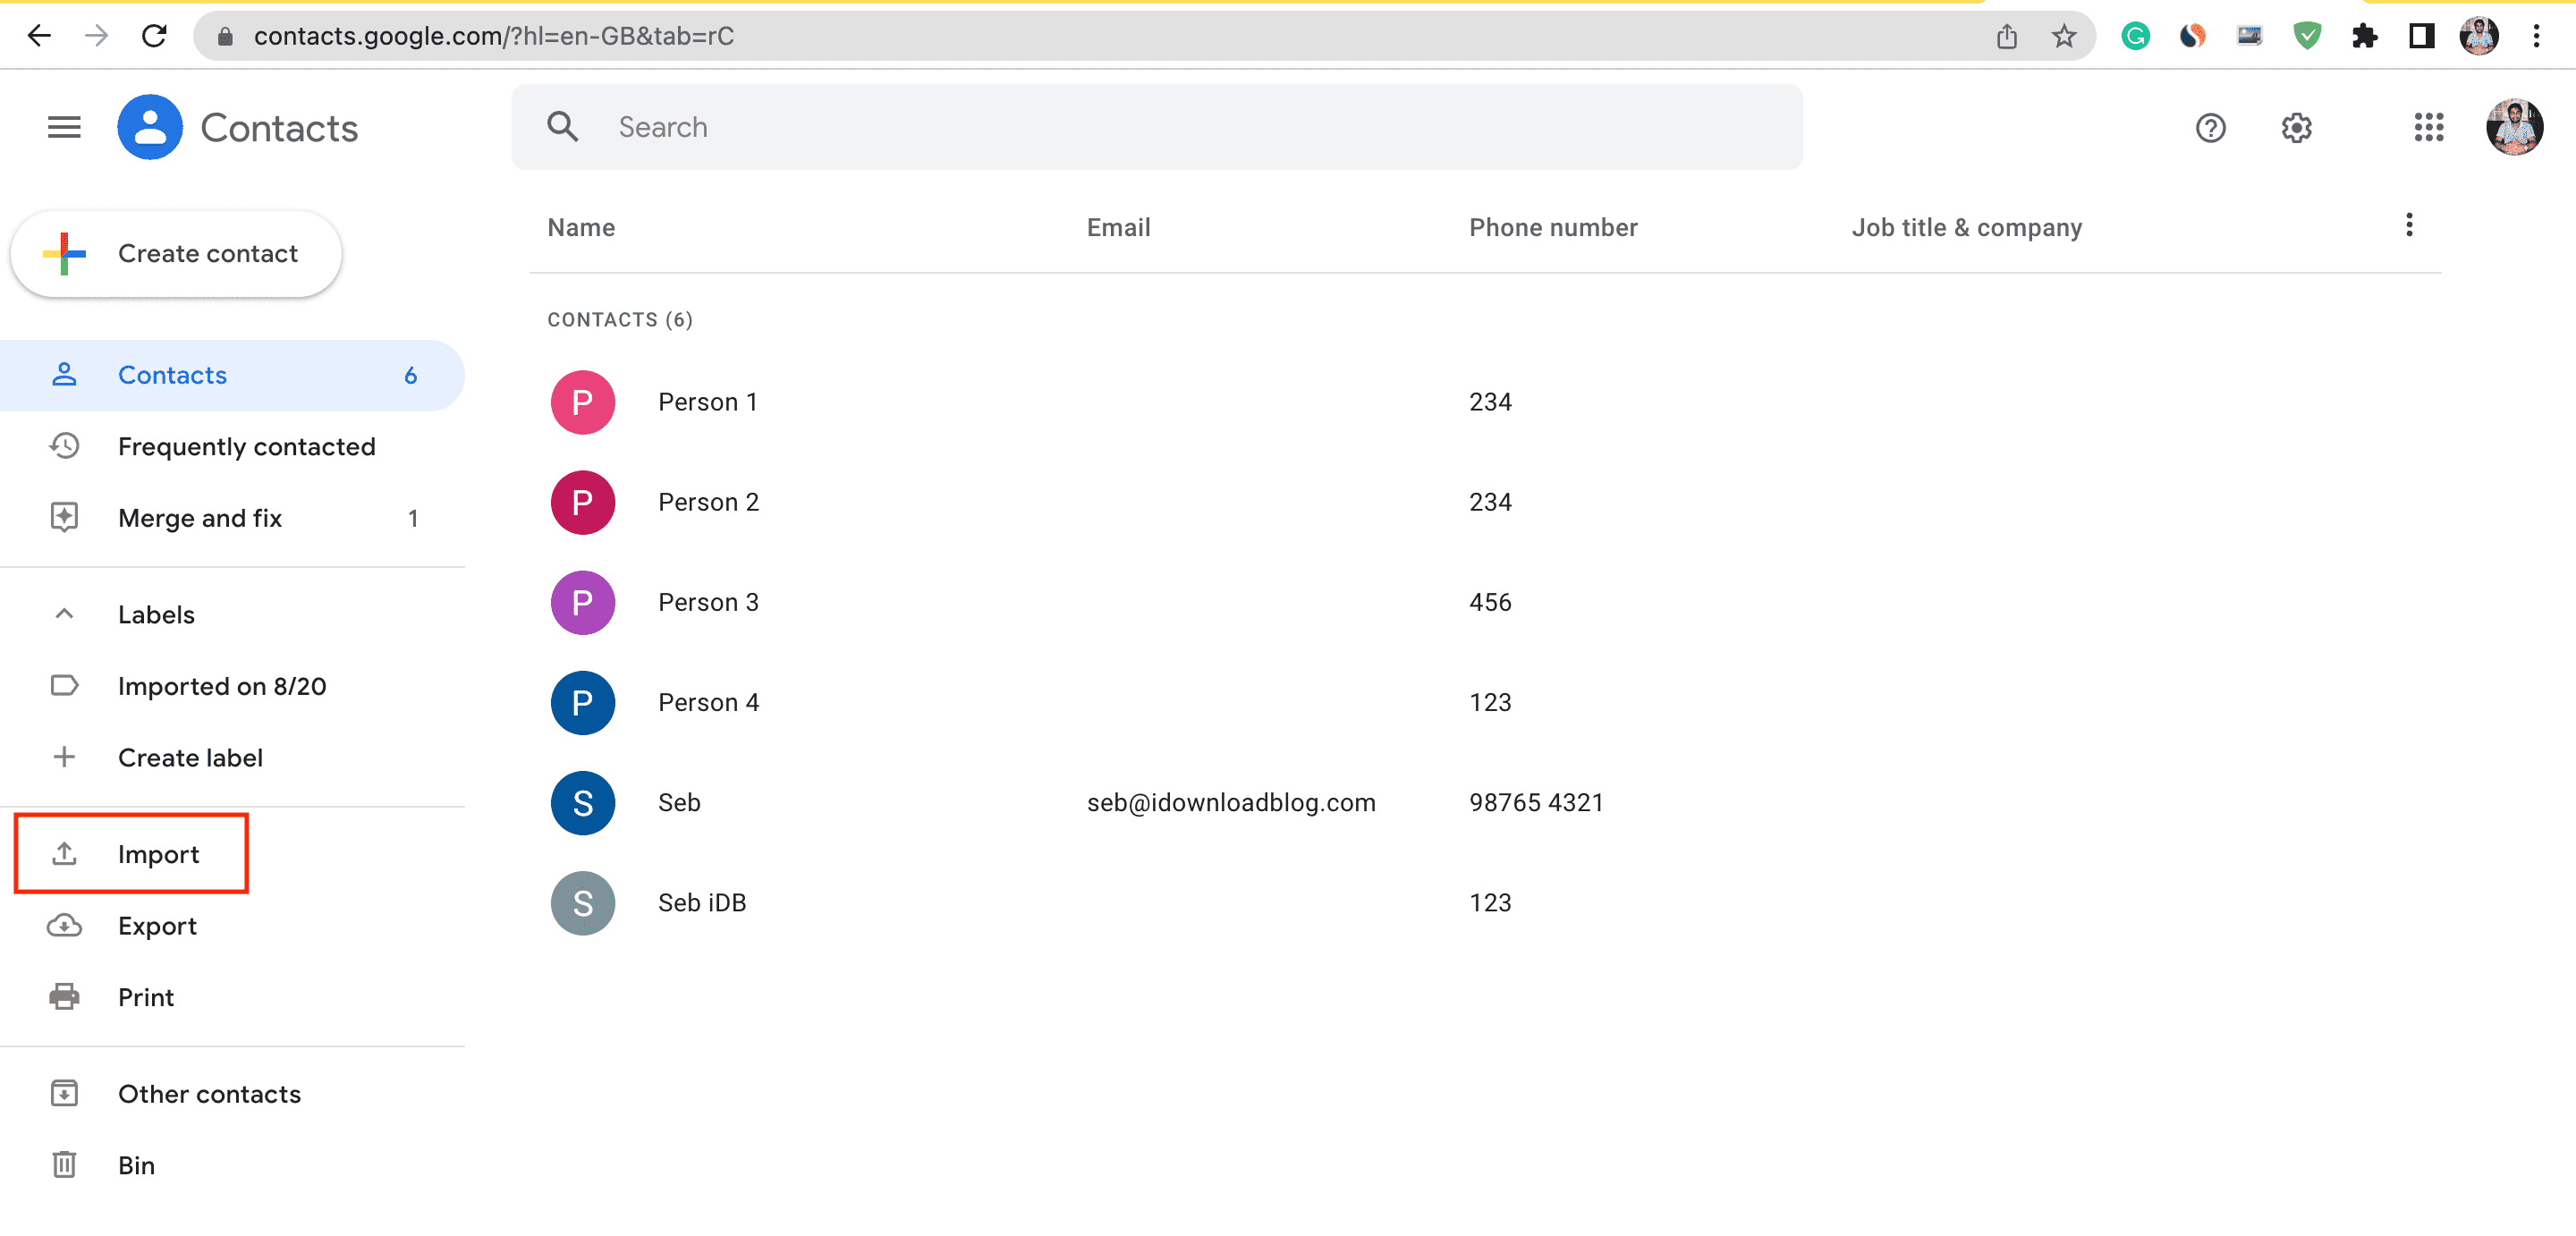Viewport: 2576px width, 1236px height.
Task: Select Person 4's blue avatar
Action: coord(583,702)
